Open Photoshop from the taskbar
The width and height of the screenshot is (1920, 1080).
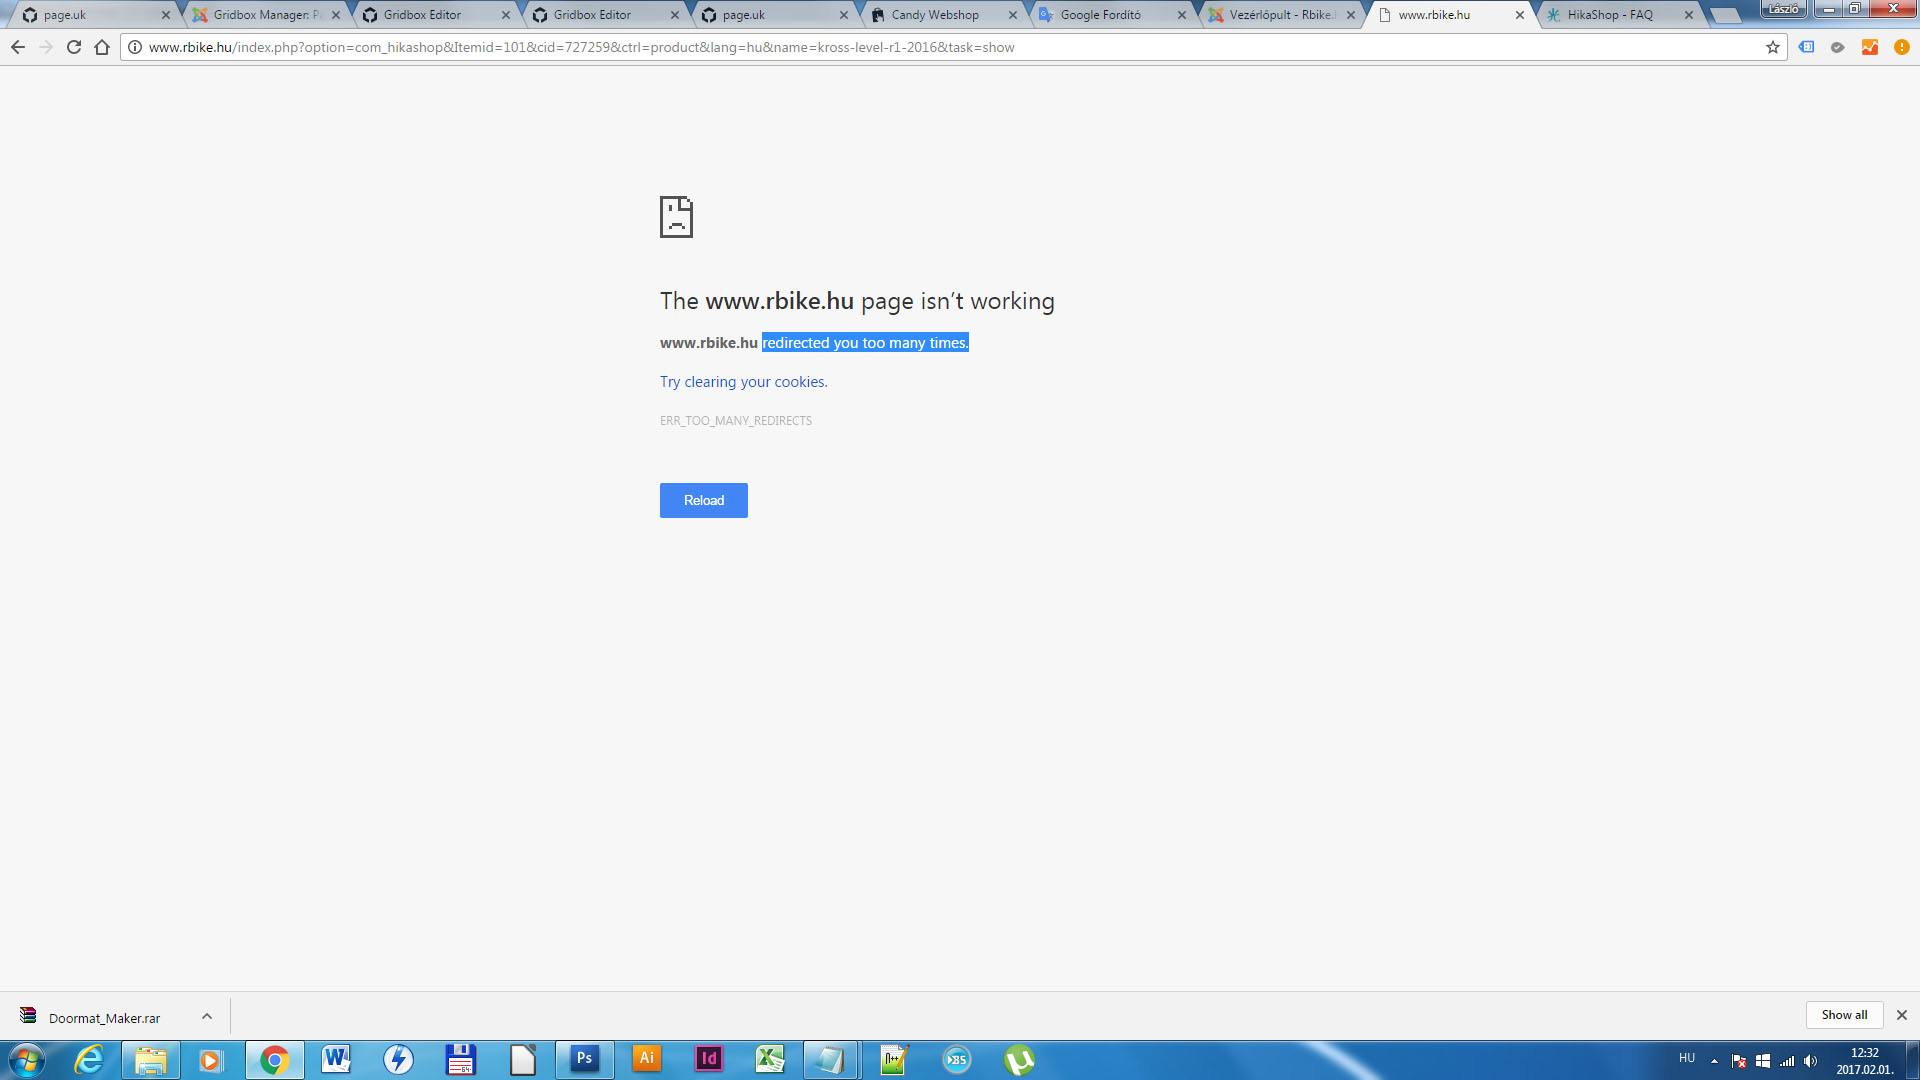[585, 1059]
